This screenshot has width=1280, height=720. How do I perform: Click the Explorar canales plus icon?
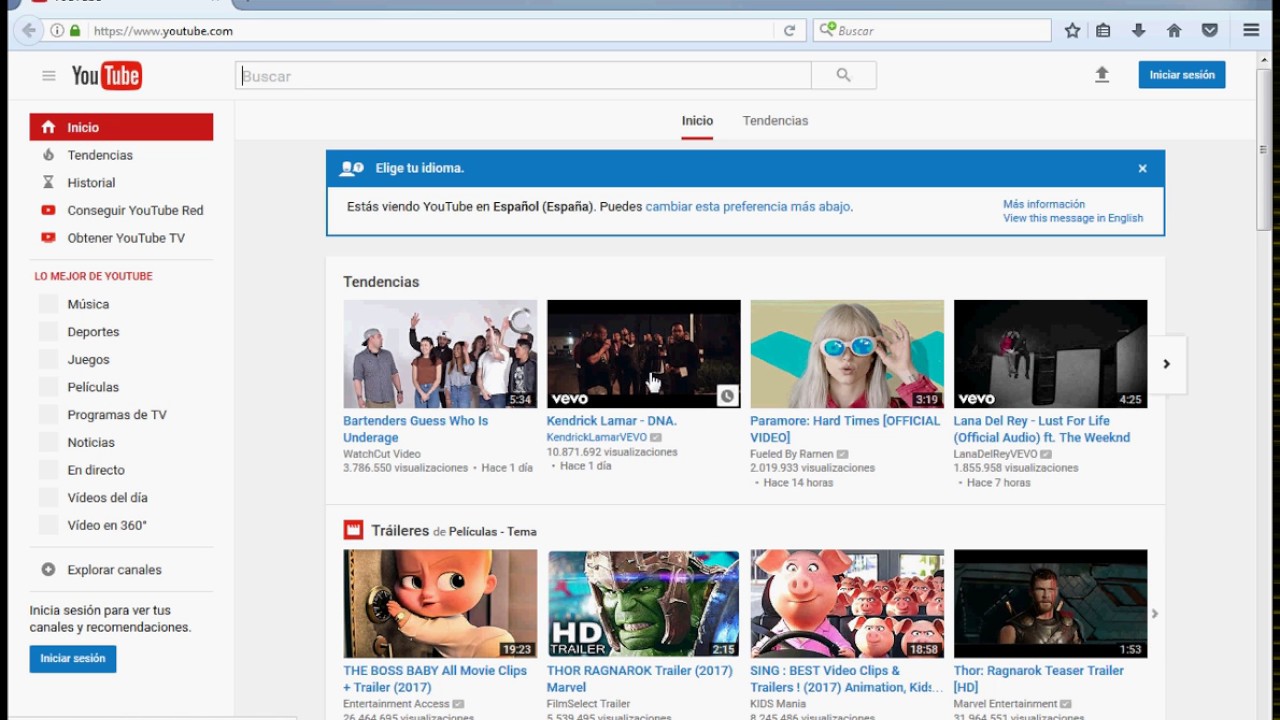48,570
